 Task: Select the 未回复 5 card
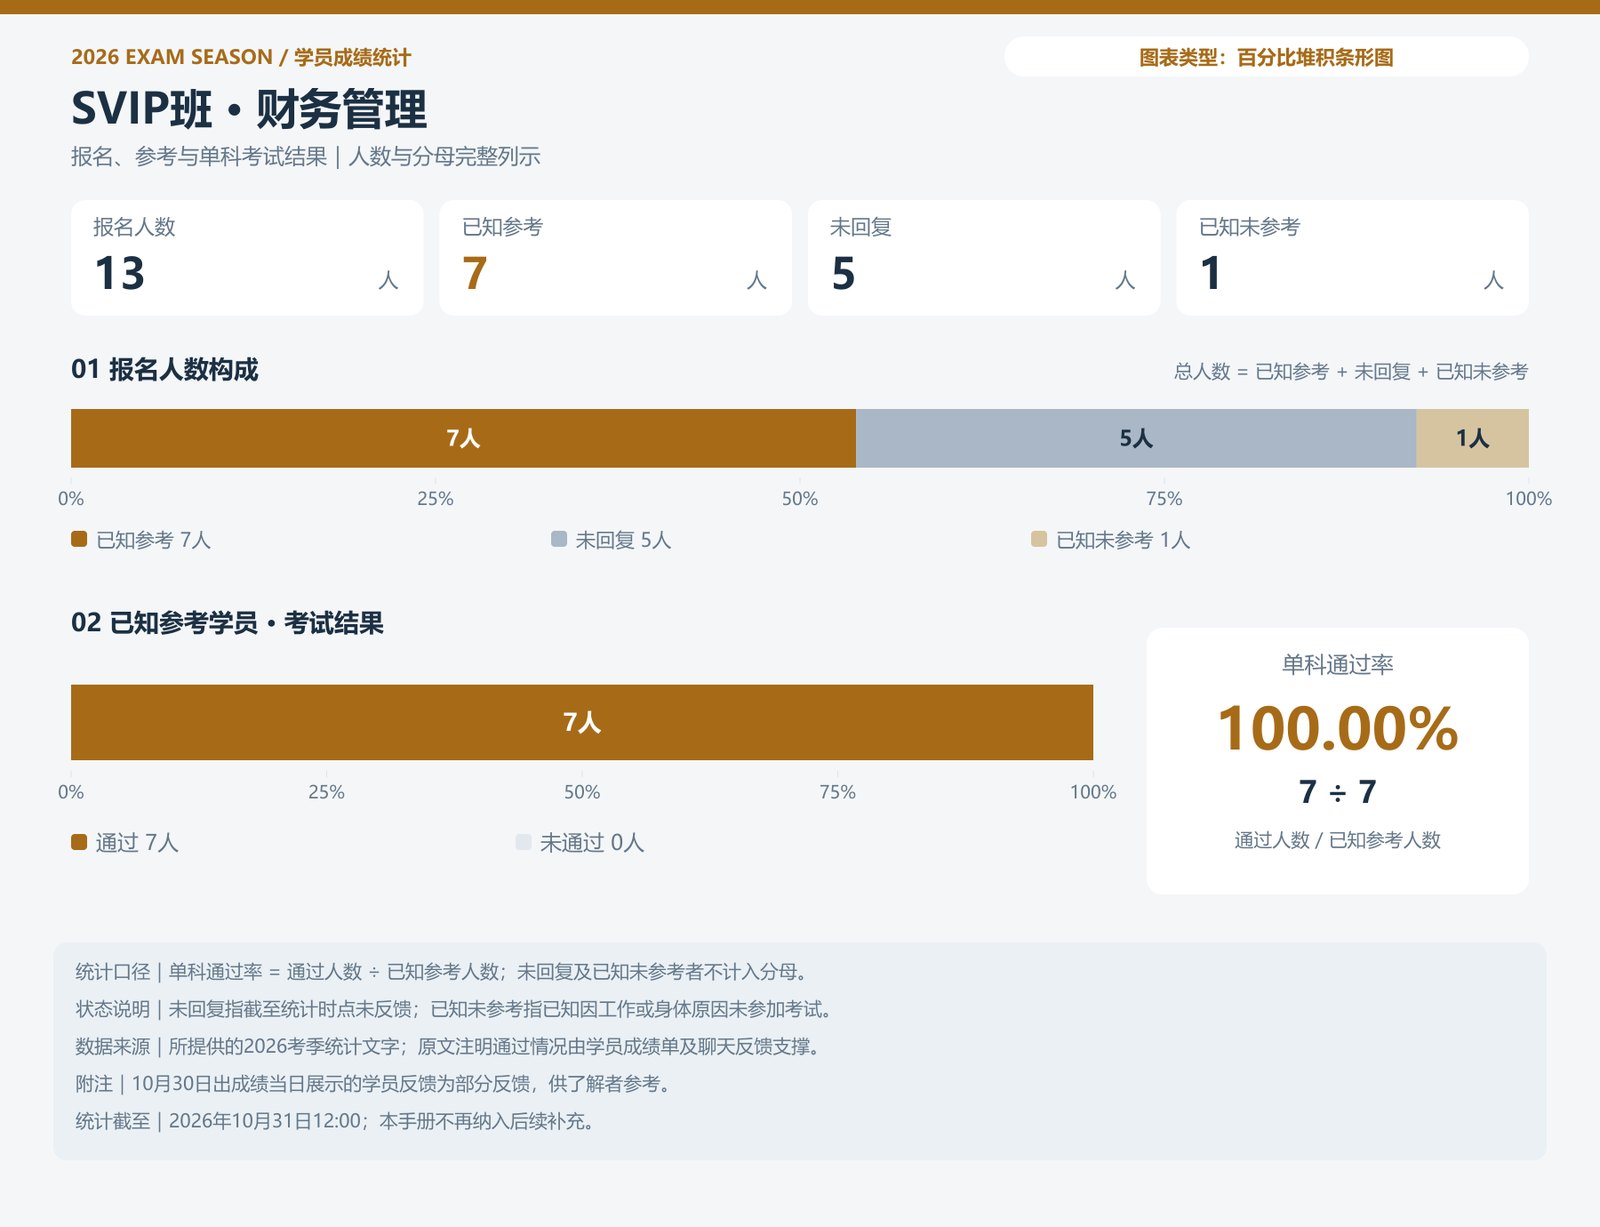[984, 258]
